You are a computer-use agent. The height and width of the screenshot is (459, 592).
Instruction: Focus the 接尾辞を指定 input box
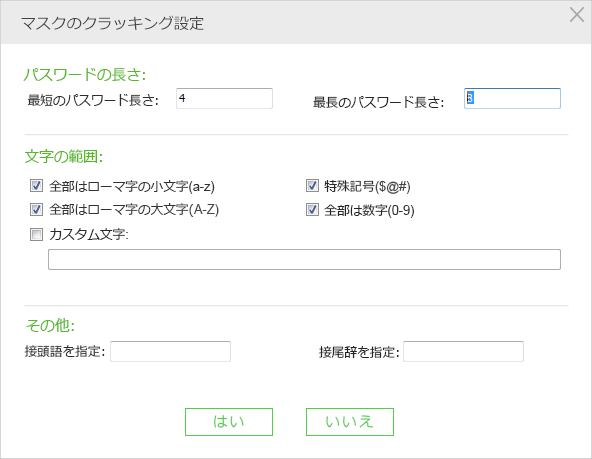point(463,351)
